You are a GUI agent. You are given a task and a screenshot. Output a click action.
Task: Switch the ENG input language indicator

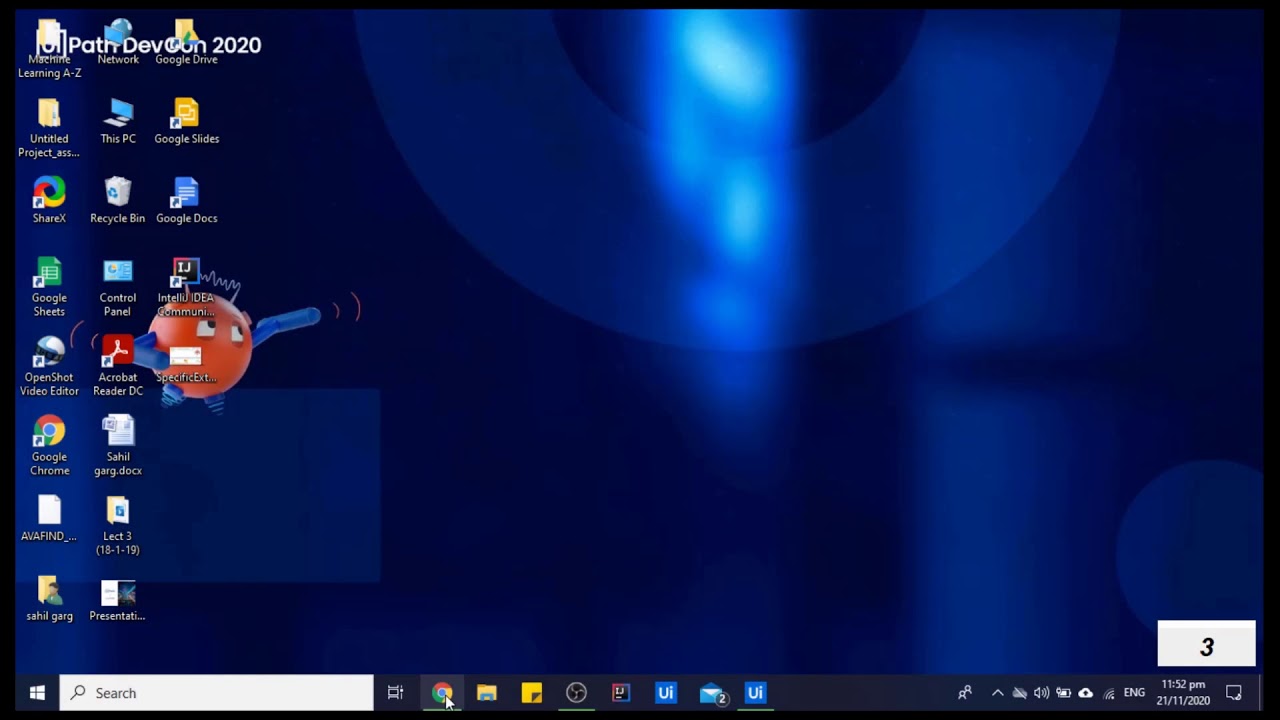1134,693
